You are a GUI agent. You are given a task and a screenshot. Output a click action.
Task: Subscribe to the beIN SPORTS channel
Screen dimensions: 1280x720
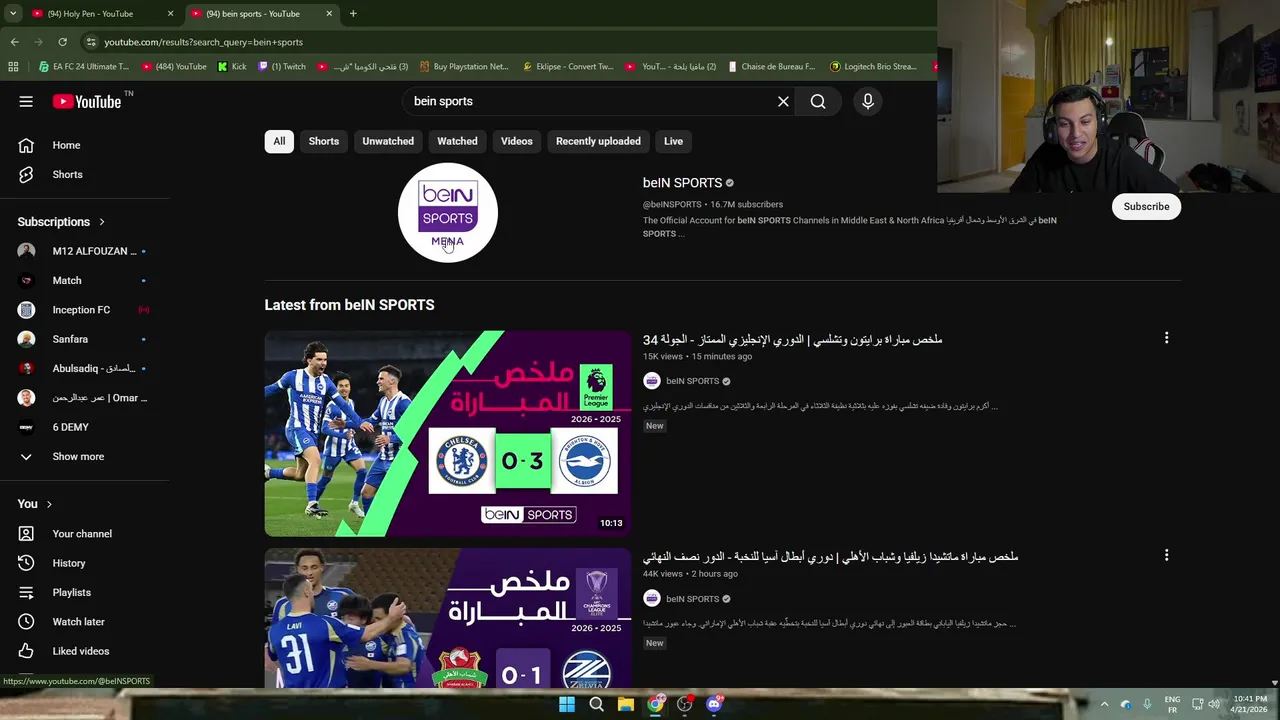1146,206
